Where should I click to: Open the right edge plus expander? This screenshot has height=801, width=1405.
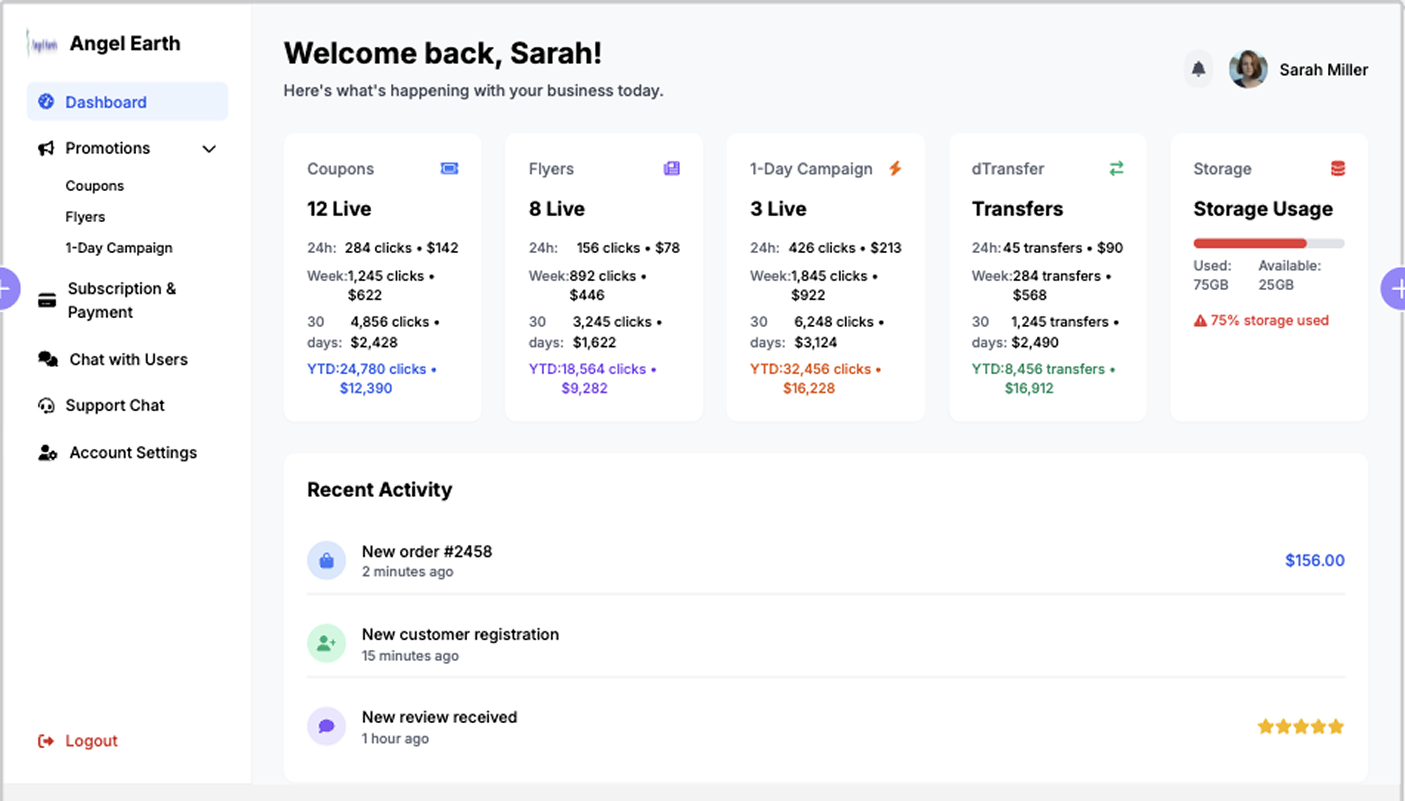click(1395, 289)
